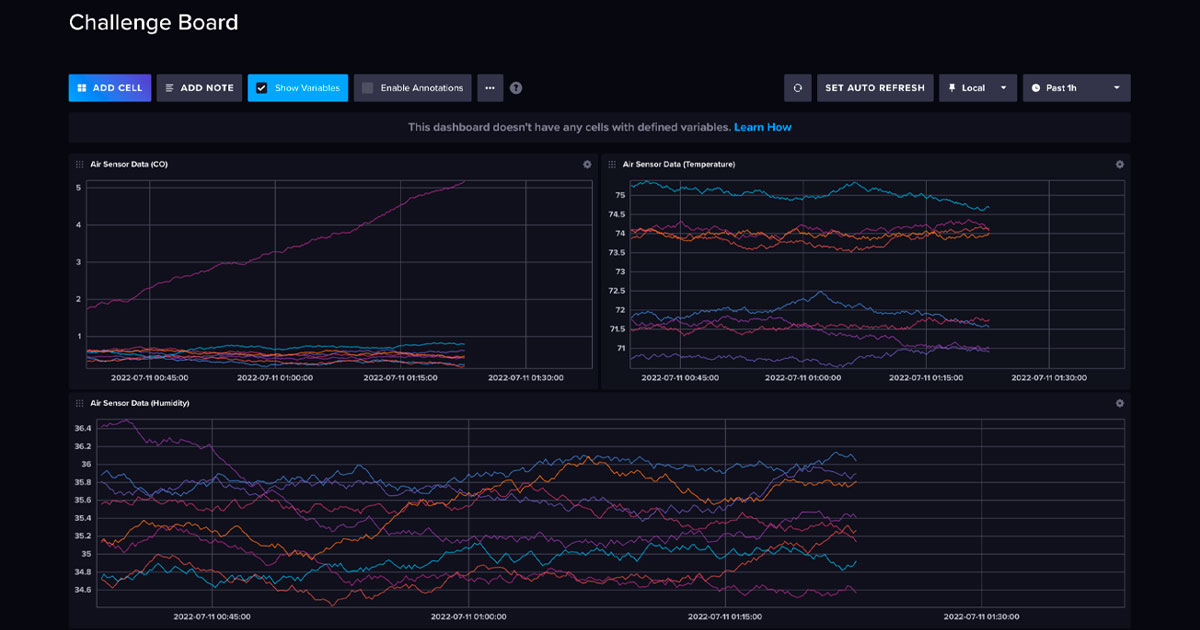The image size is (1200, 630).
Task: Open settings gear on Temperature cell
Action: [1120, 164]
